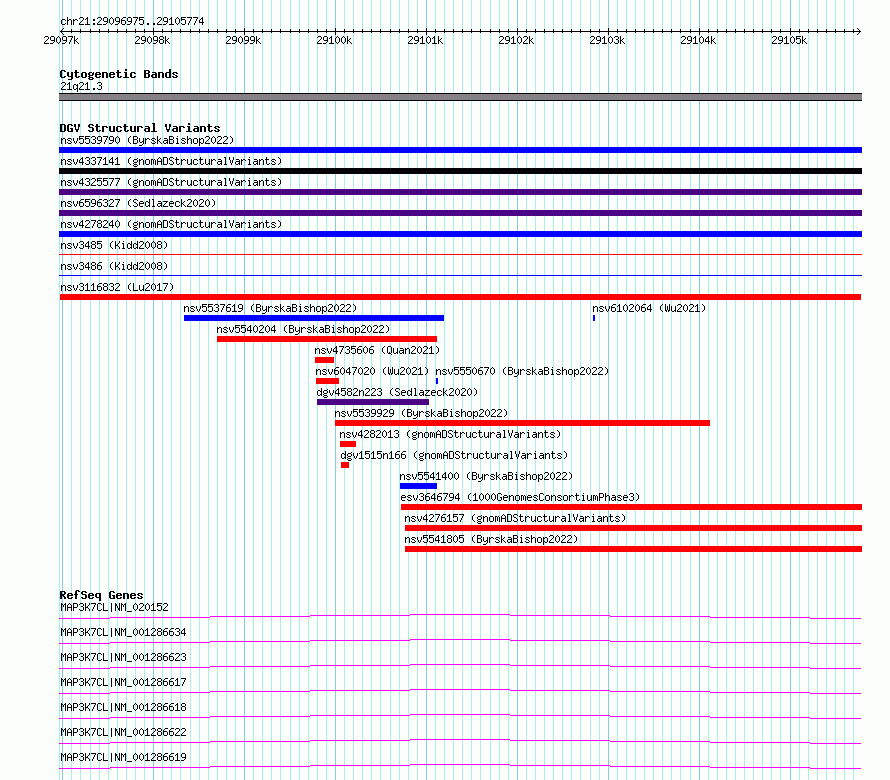Click the 29103k ruler tick label
Screen dimensions: 890x780
(x=607, y=40)
